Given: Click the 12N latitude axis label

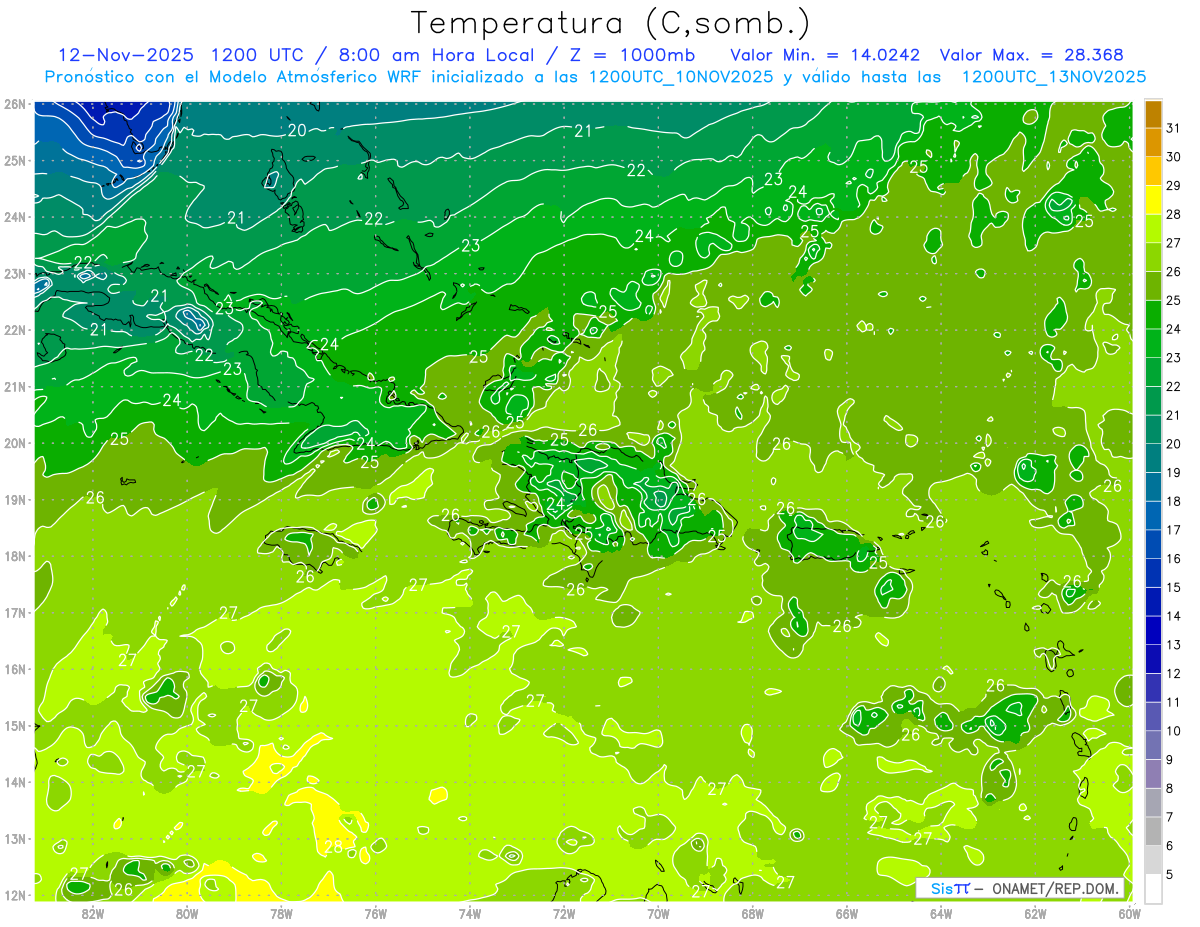Looking at the screenshot, I should (15, 895).
